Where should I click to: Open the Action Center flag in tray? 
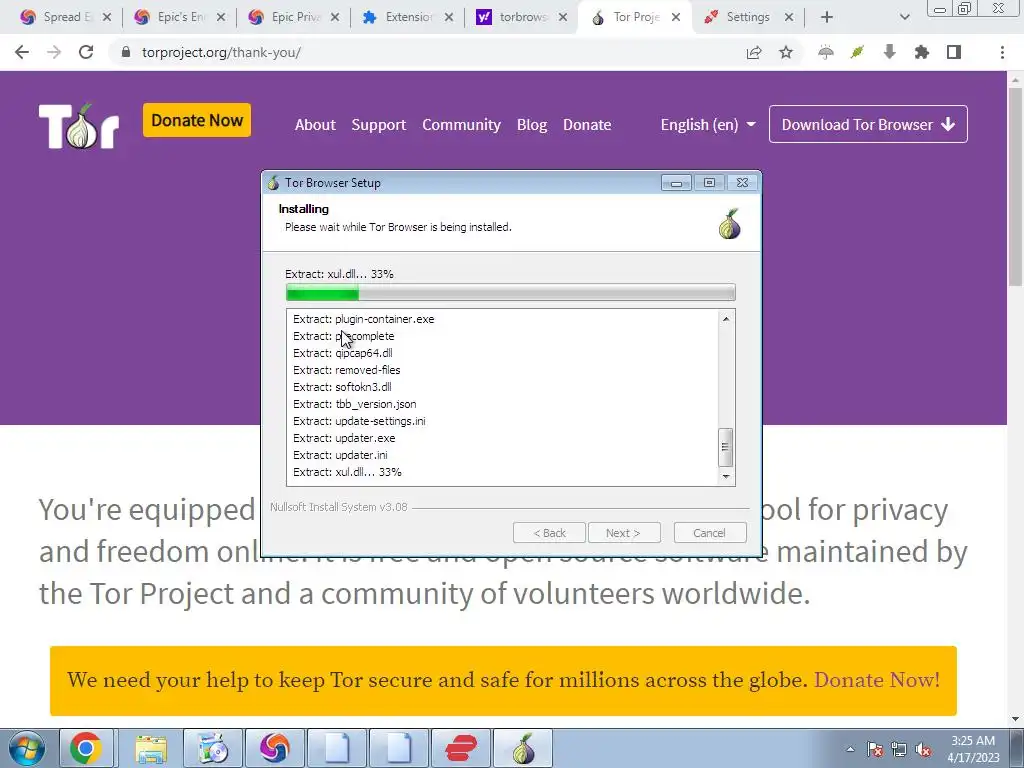[875, 749]
